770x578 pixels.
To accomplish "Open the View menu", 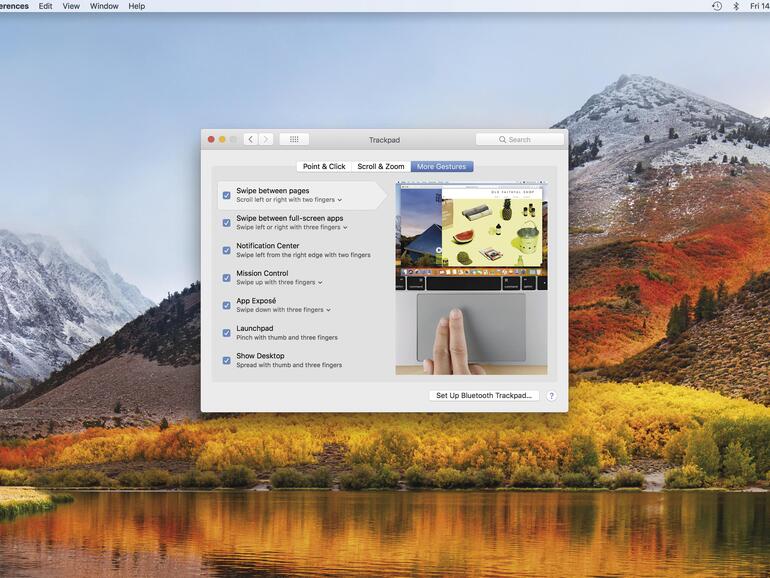I will tap(71, 6).
